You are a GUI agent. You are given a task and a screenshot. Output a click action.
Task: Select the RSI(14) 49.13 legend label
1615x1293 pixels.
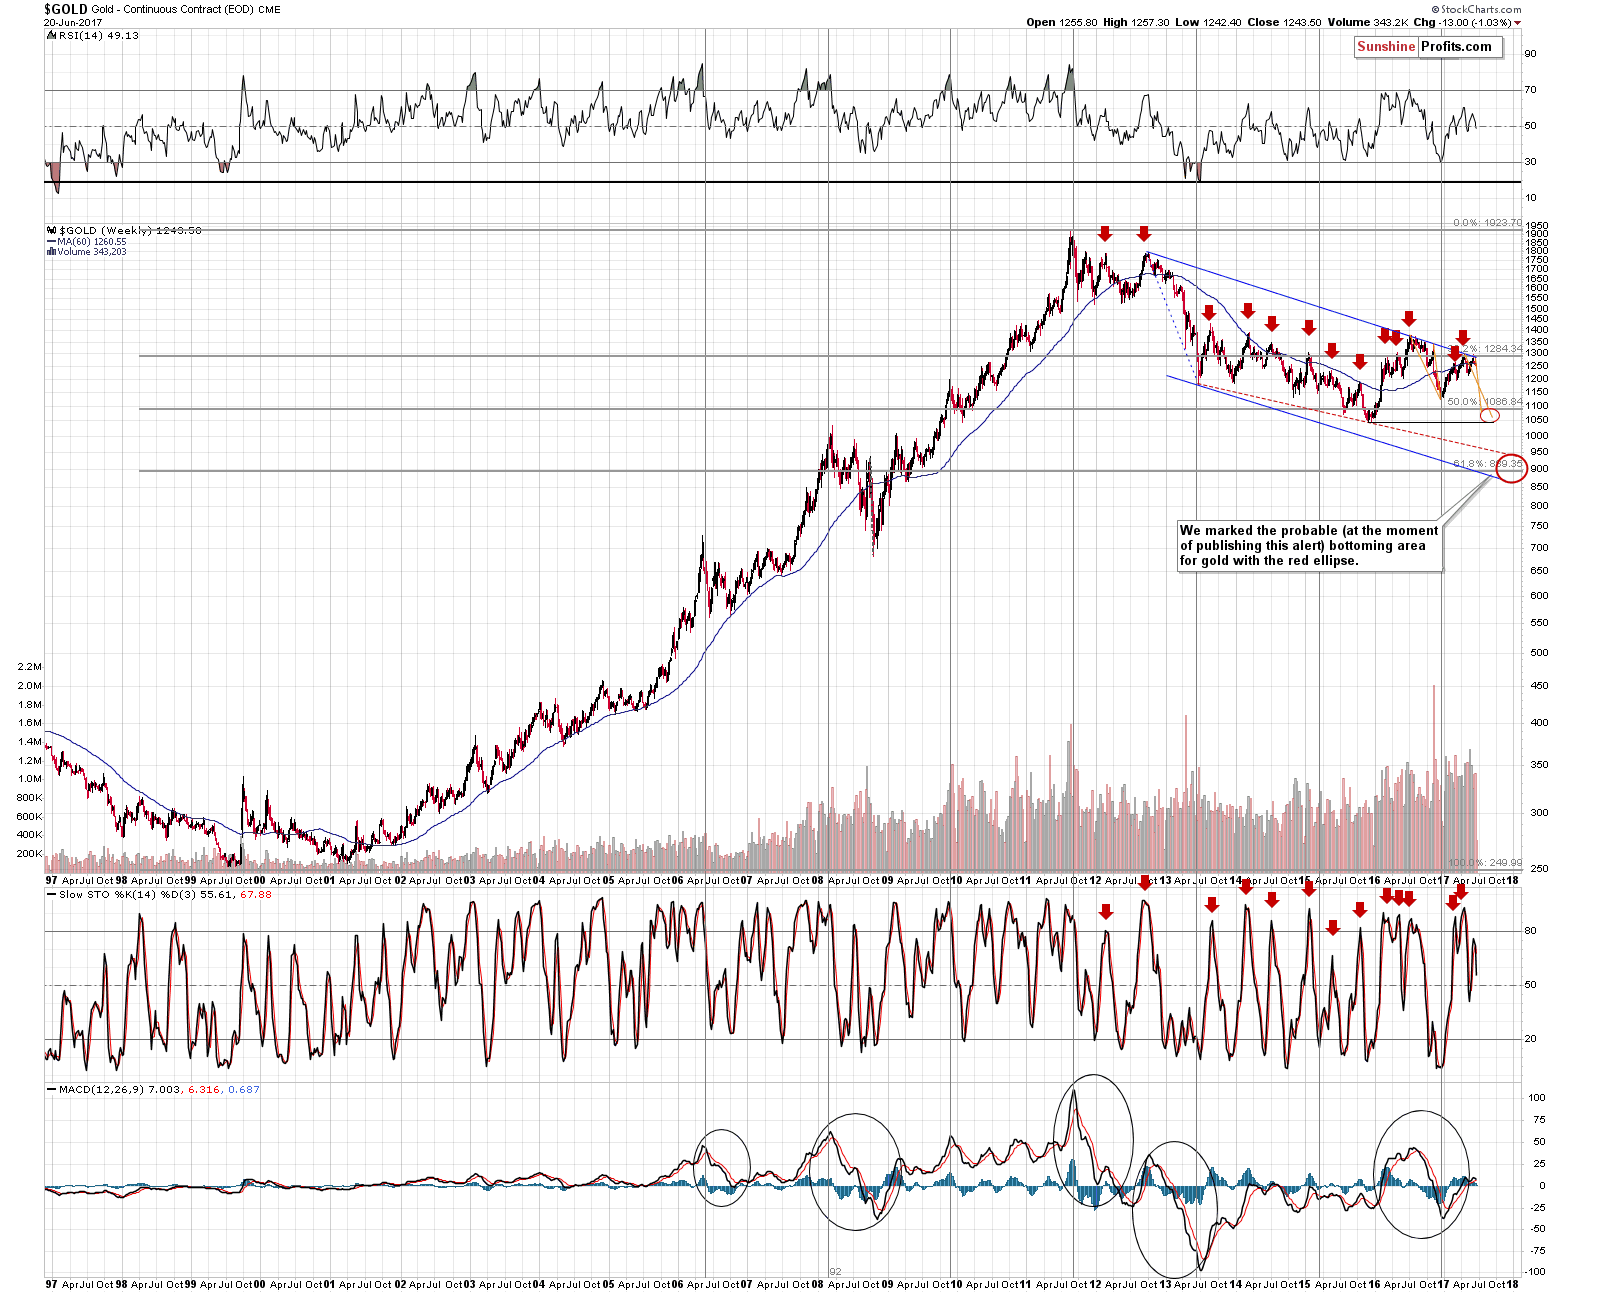(x=99, y=35)
